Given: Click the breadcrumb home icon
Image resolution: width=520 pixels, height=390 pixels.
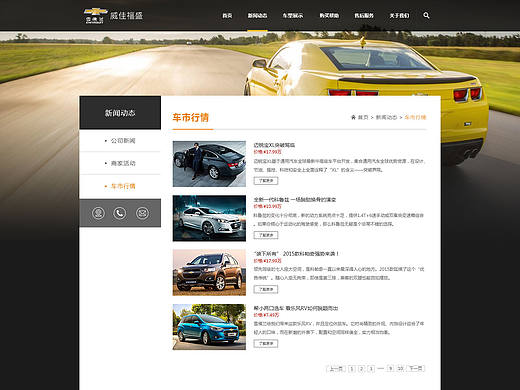Looking at the screenshot, I should [353, 117].
